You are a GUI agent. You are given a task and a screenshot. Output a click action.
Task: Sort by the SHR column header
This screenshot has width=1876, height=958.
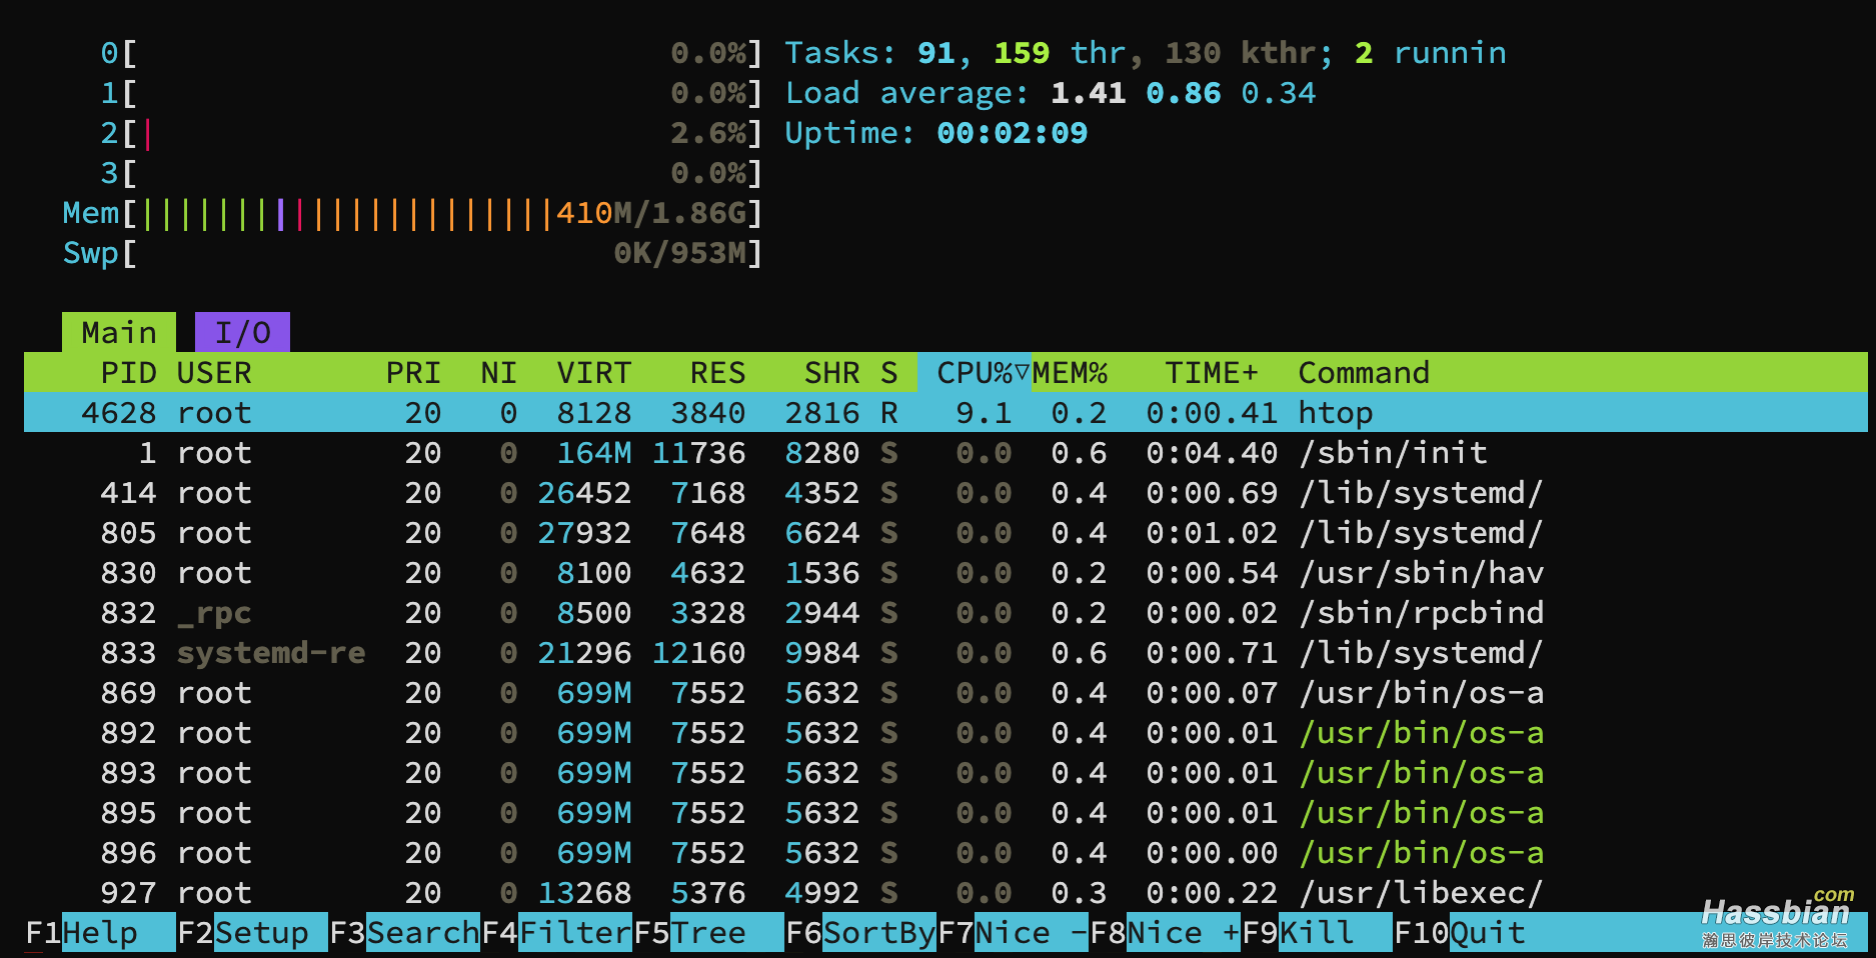[832, 372]
